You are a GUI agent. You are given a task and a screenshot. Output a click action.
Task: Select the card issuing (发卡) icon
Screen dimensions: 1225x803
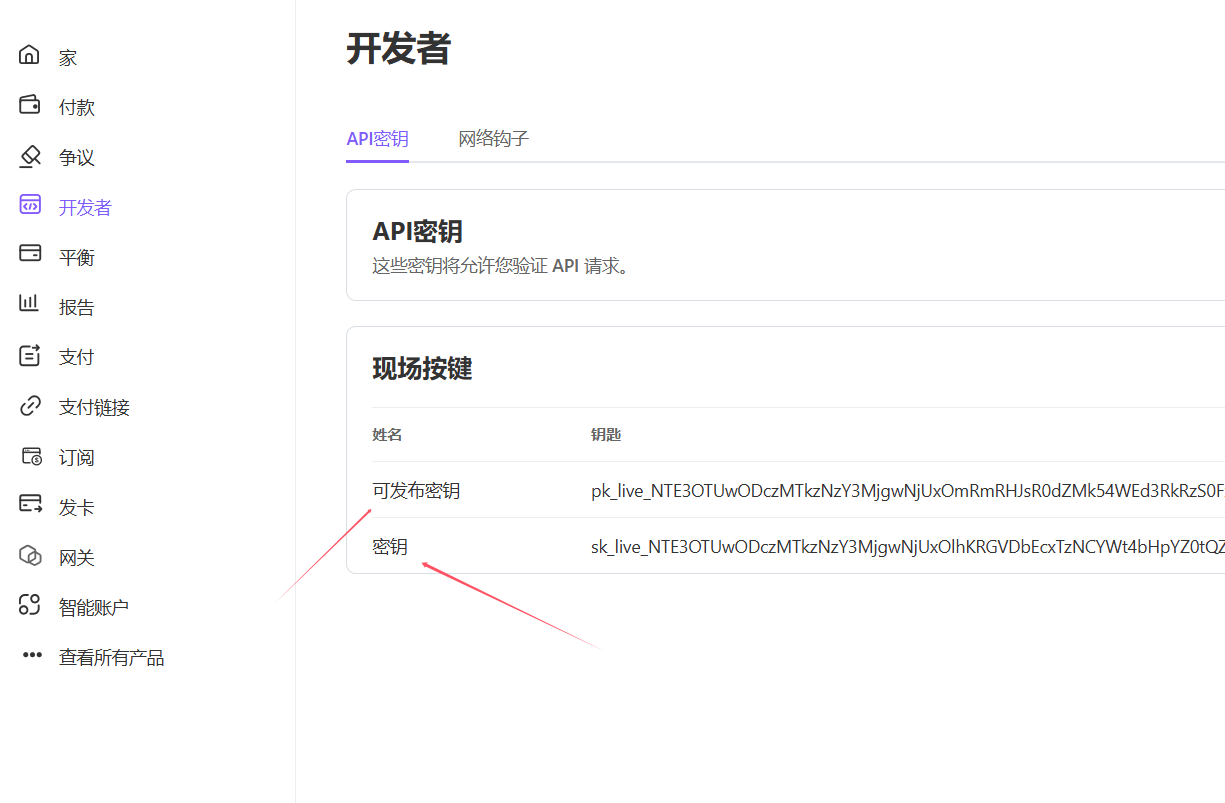30,504
